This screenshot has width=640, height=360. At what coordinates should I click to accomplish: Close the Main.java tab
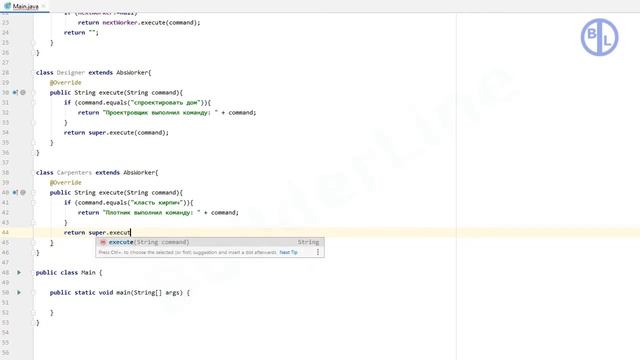[44, 6]
